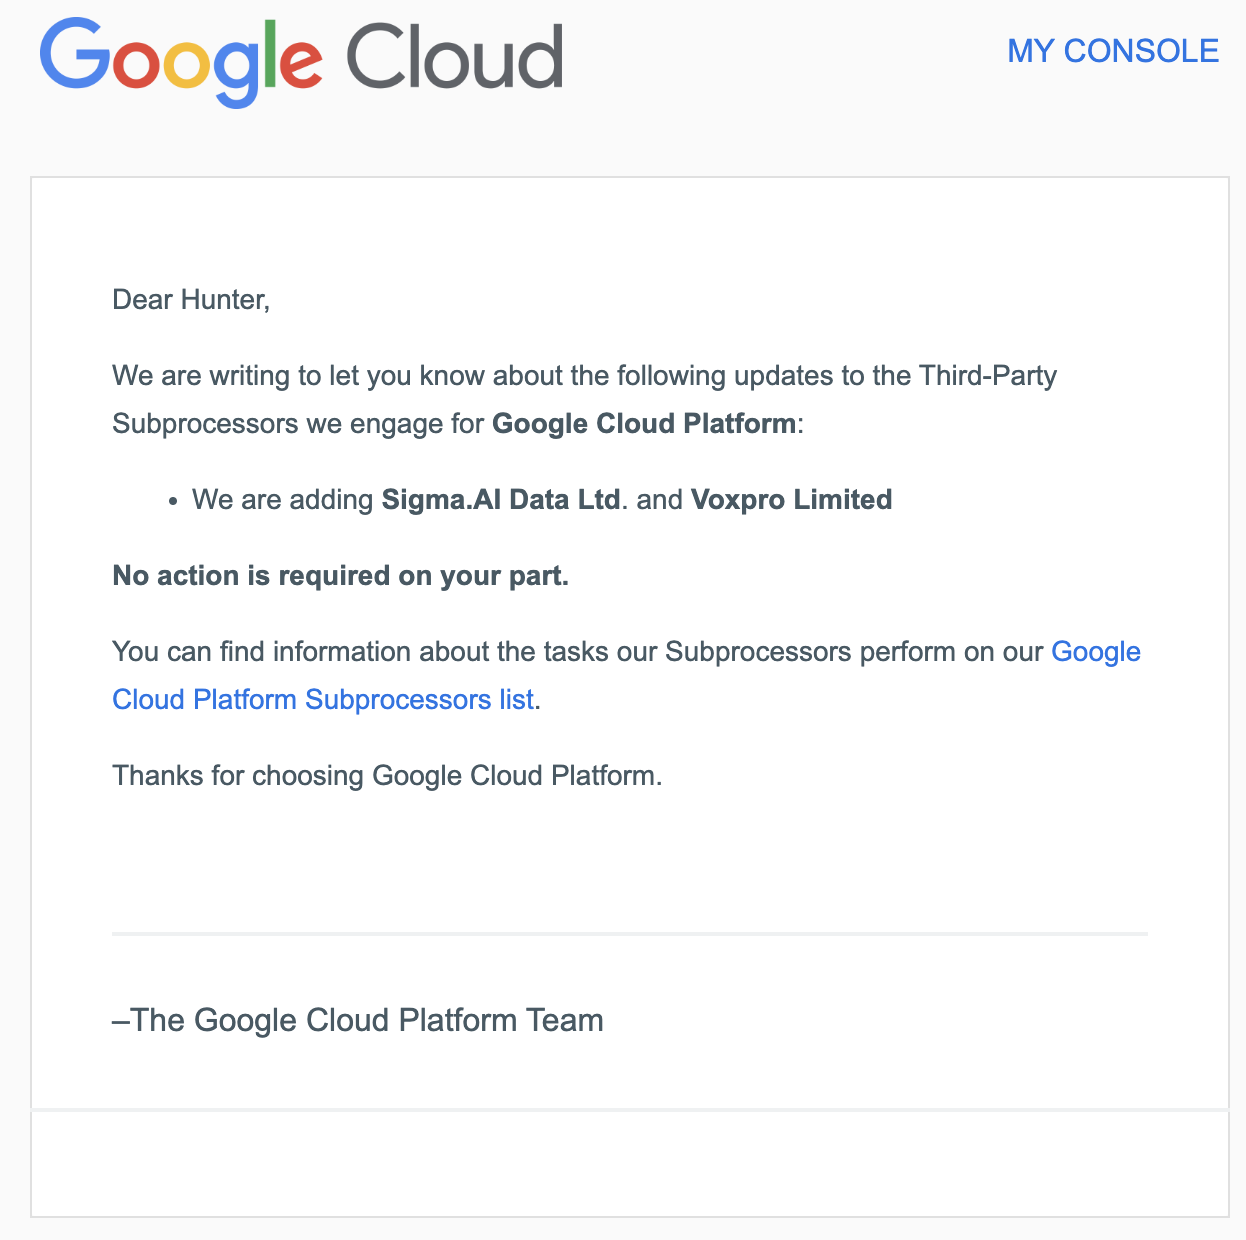Click the colorful 'Google' wordmark in header
Image resolution: width=1246 pixels, height=1240 pixels.
(181, 62)
